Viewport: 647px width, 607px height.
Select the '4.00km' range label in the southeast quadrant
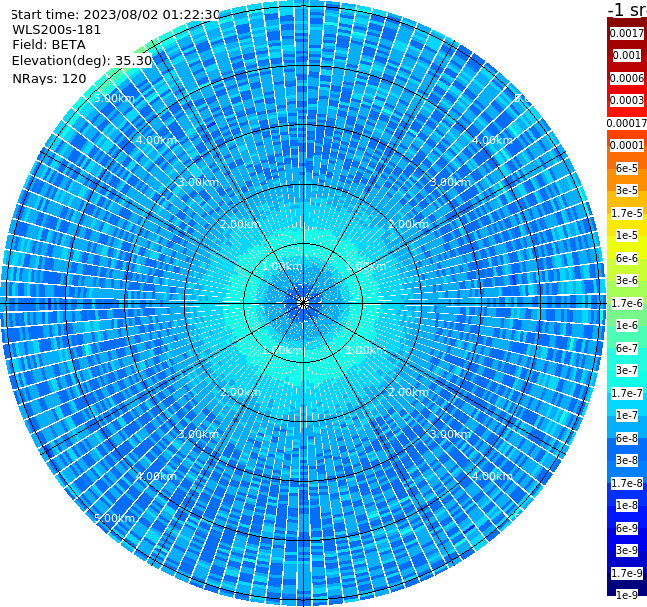point(492,476)
